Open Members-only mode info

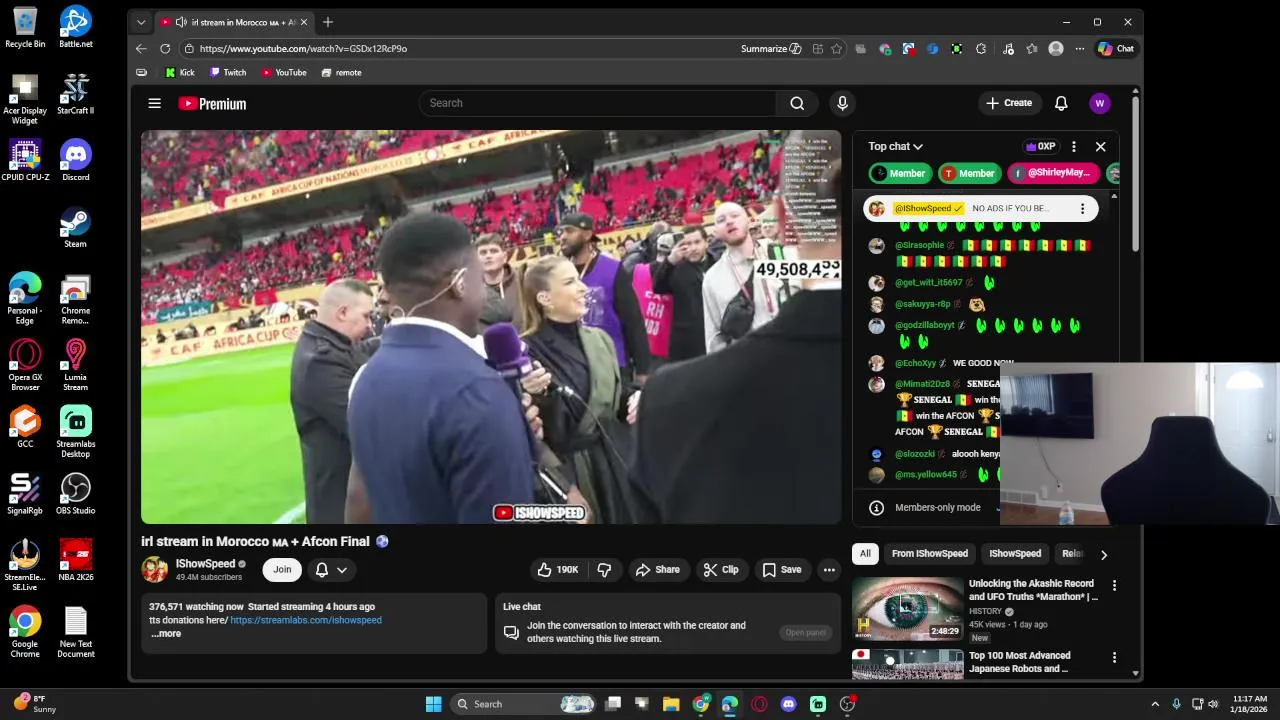click(876, 508)
